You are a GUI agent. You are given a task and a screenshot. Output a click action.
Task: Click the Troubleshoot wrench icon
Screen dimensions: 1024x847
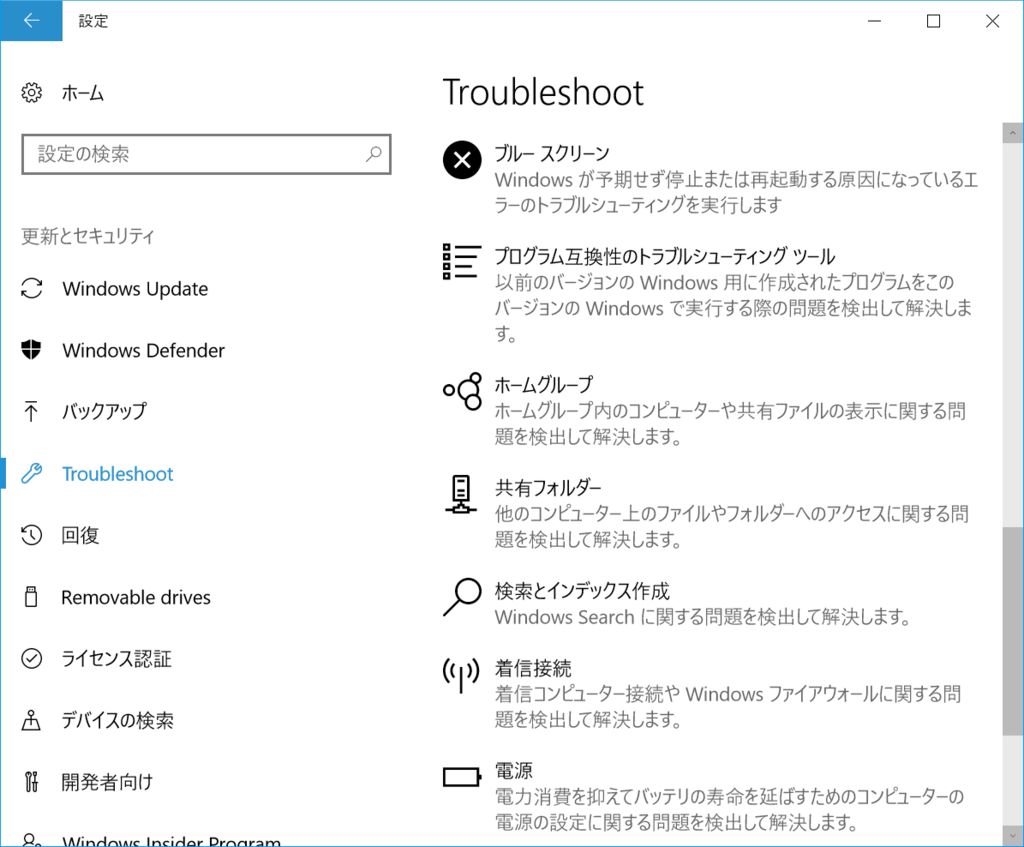(x=31, y=473)
